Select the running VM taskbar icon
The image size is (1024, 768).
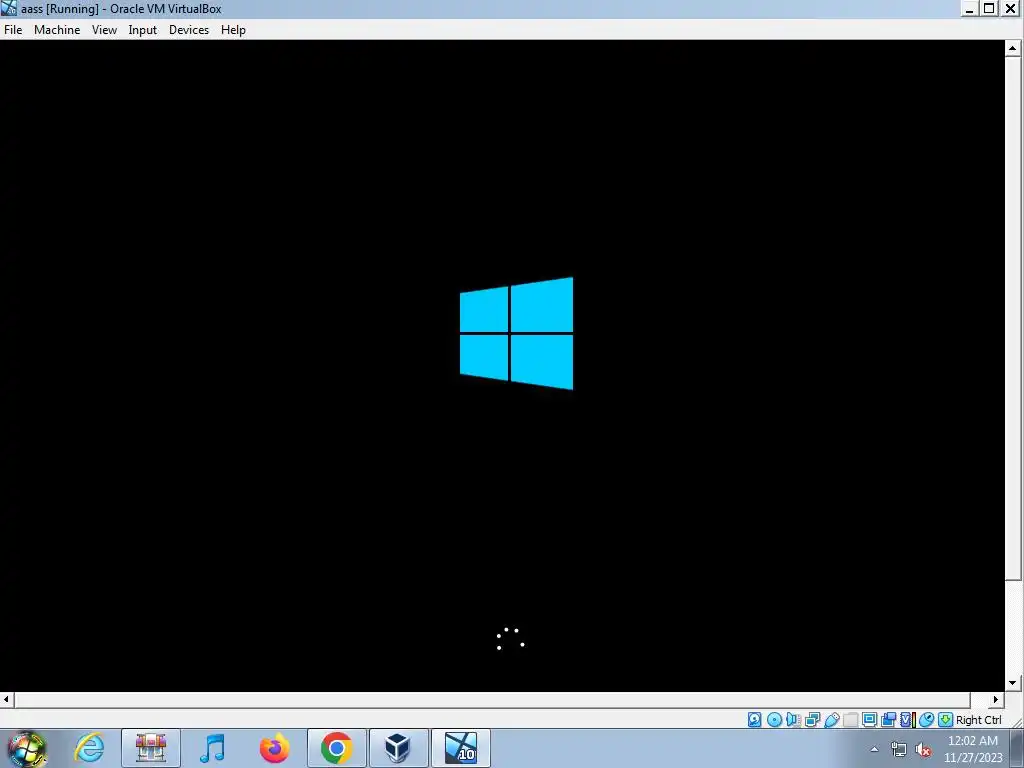coord(460,748)
